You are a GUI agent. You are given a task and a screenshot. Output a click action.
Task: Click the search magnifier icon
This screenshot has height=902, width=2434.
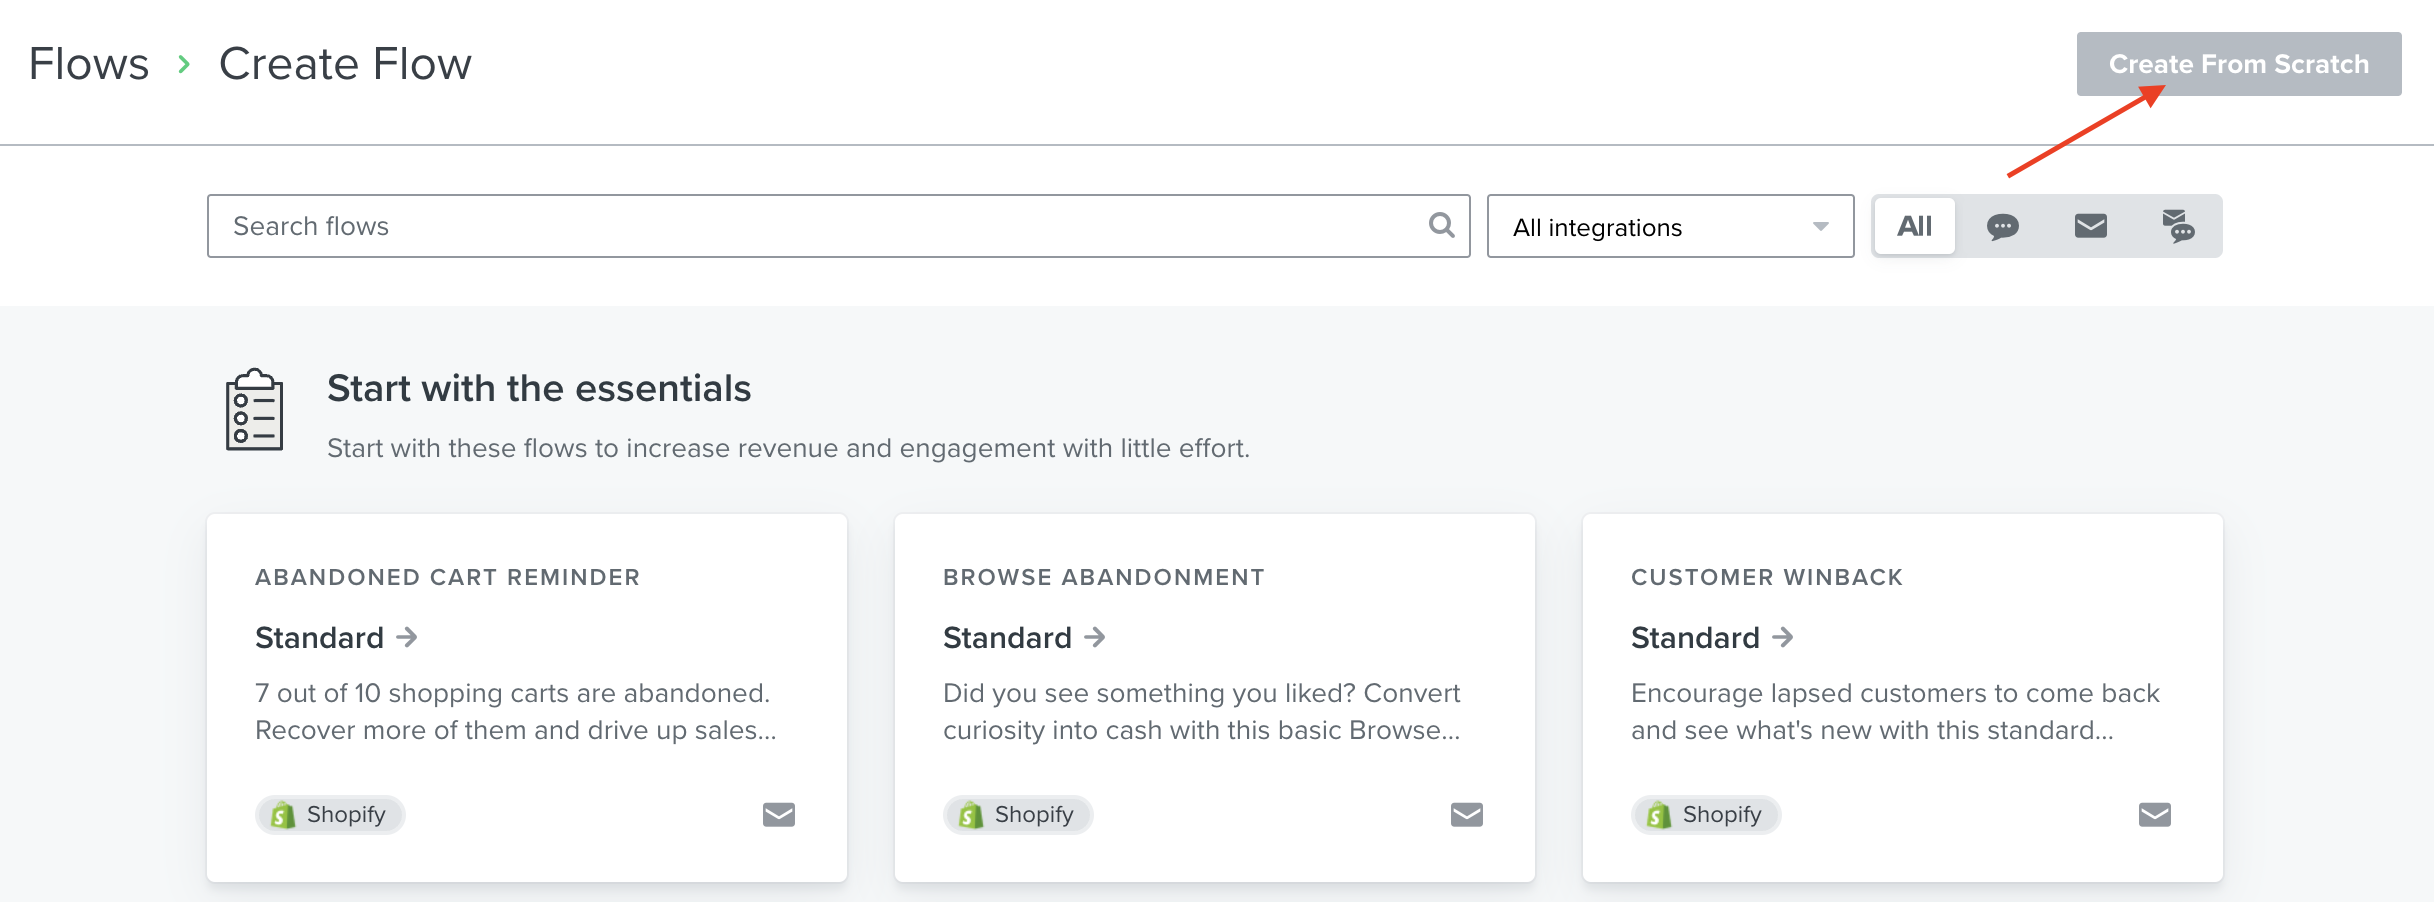click(x=1441, y=225)
